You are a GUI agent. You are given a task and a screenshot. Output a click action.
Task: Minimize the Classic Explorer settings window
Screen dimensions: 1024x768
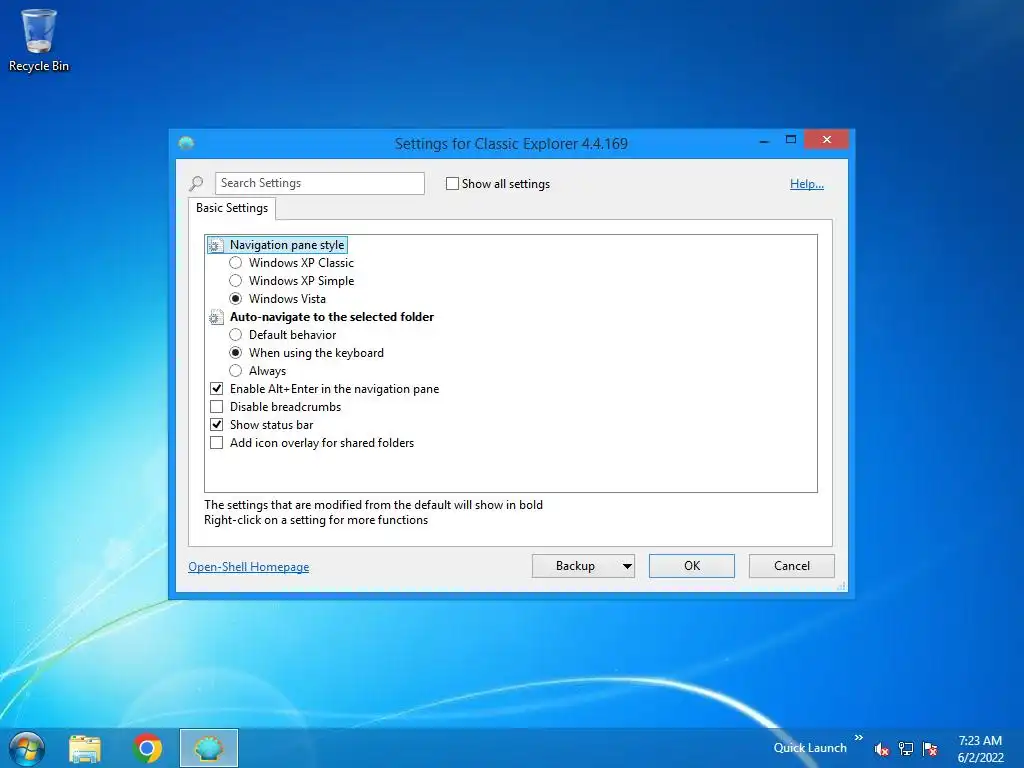pos(764,140)
